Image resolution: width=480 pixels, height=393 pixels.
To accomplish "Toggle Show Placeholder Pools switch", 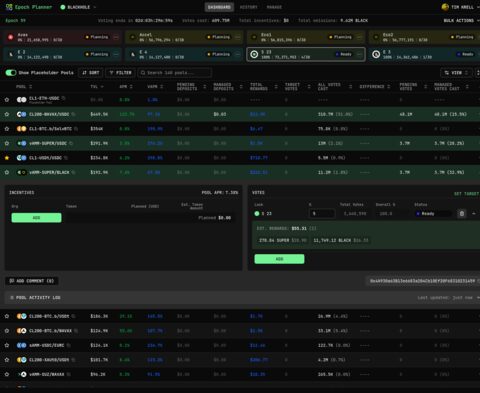I will (11, 73).
